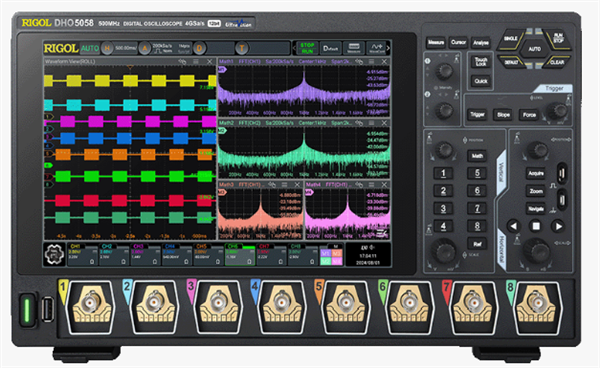Close the Math3 FFT window

[297, 184]
